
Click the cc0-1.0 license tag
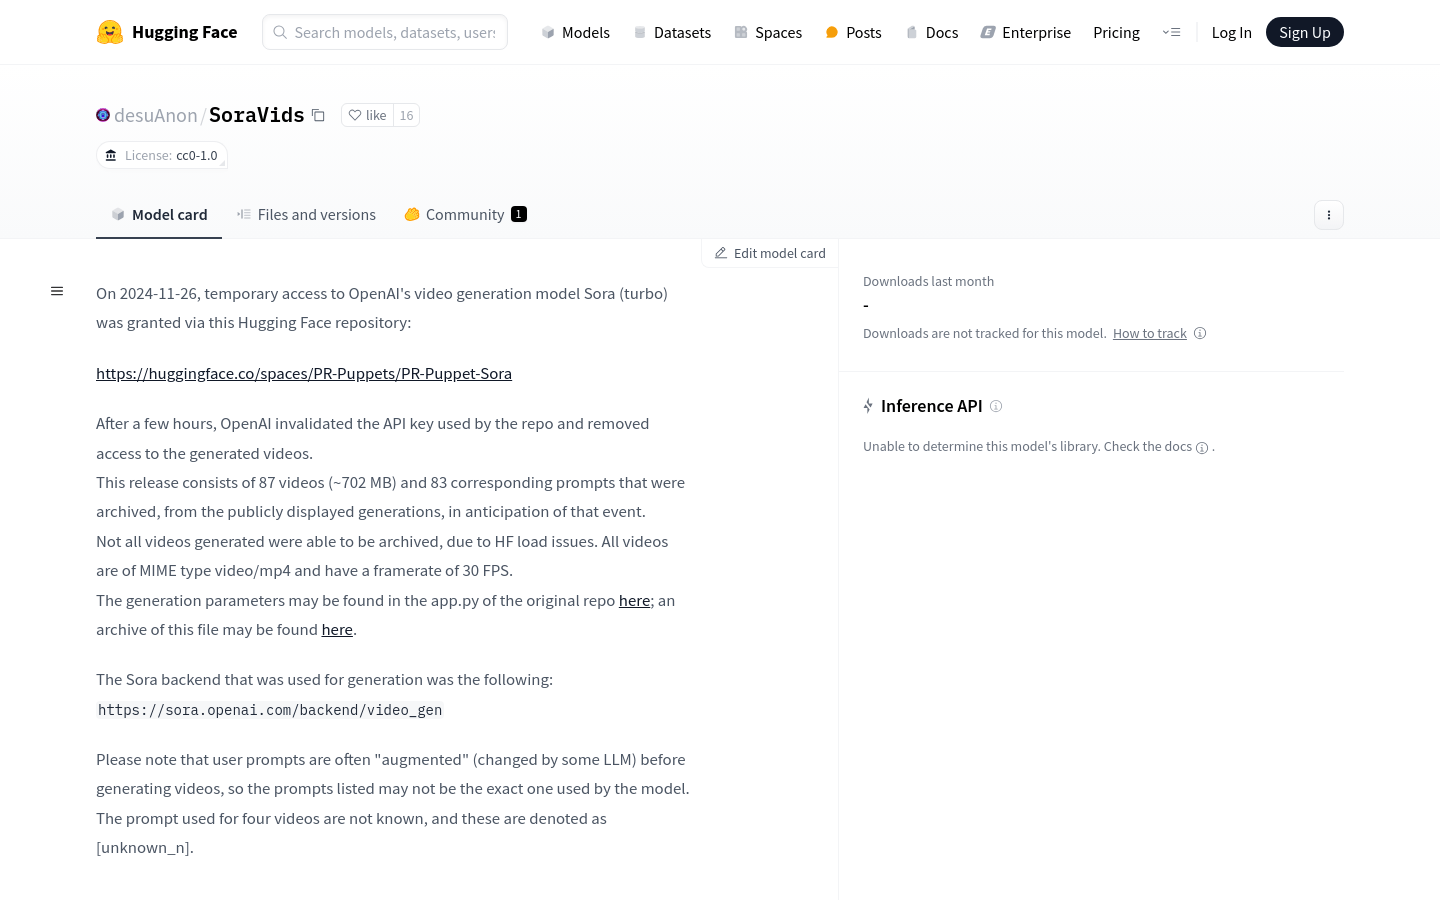(162, 155)
